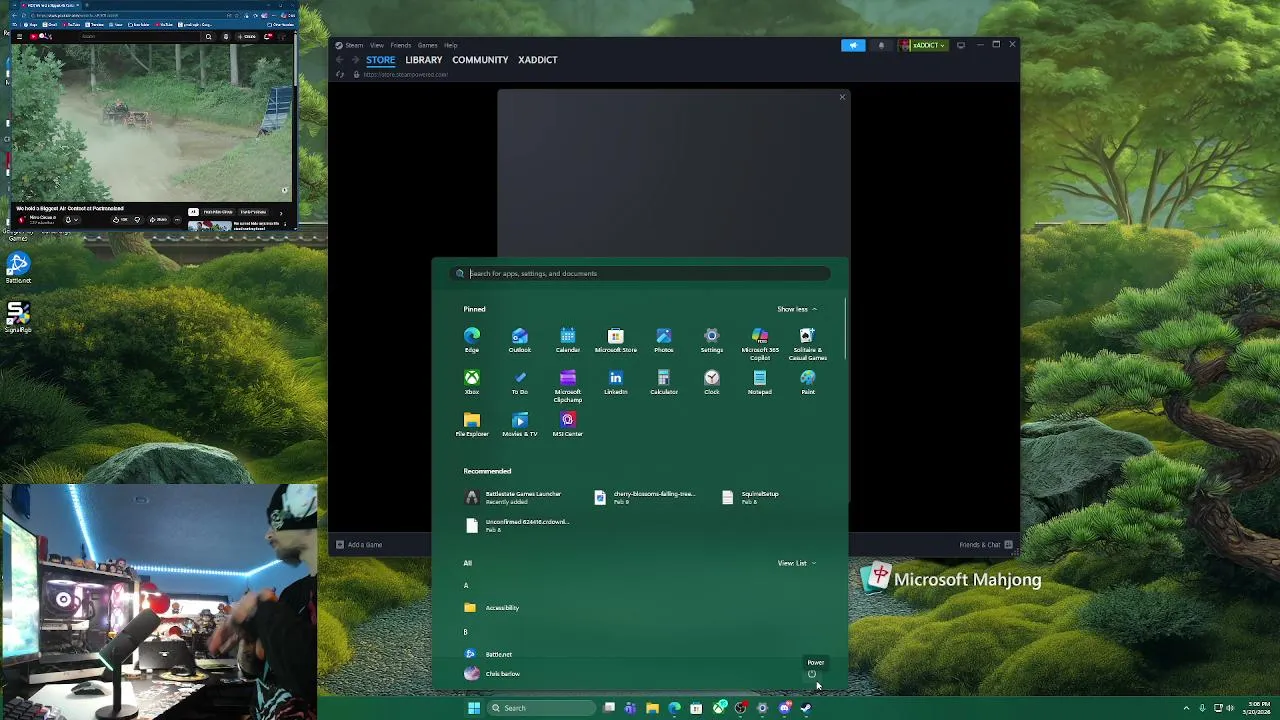Open Settings from the Start menu pinned apps
Image resolution: width=1280 pixels, height=720 pixels.
(x=711, y=340)
